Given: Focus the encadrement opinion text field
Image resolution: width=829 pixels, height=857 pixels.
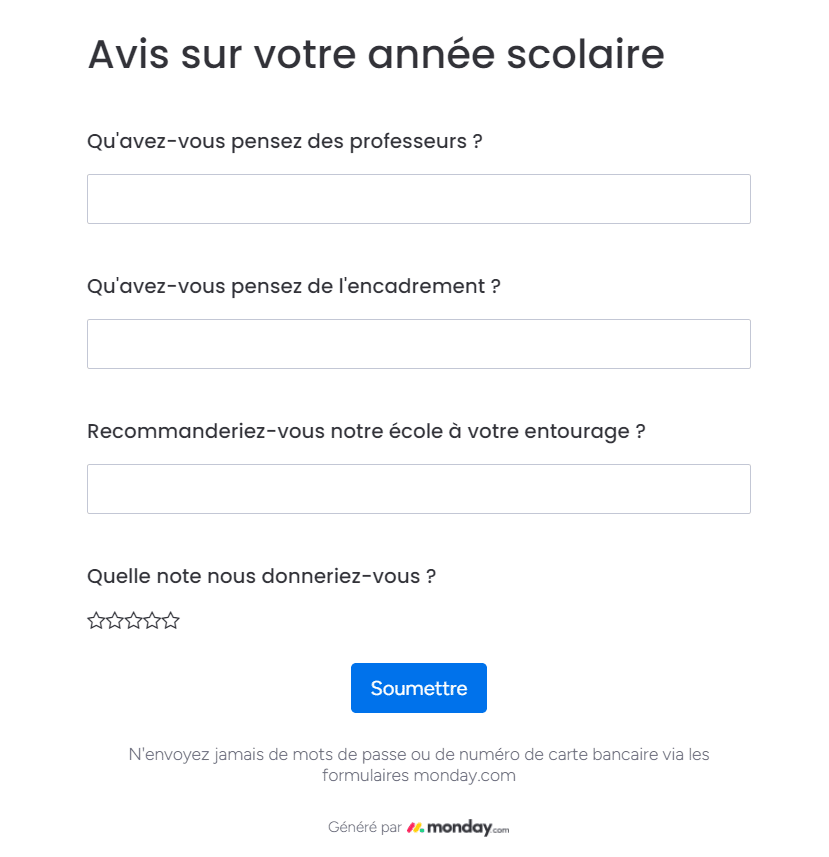Looking at the screenshot, I should coord(419,344).
